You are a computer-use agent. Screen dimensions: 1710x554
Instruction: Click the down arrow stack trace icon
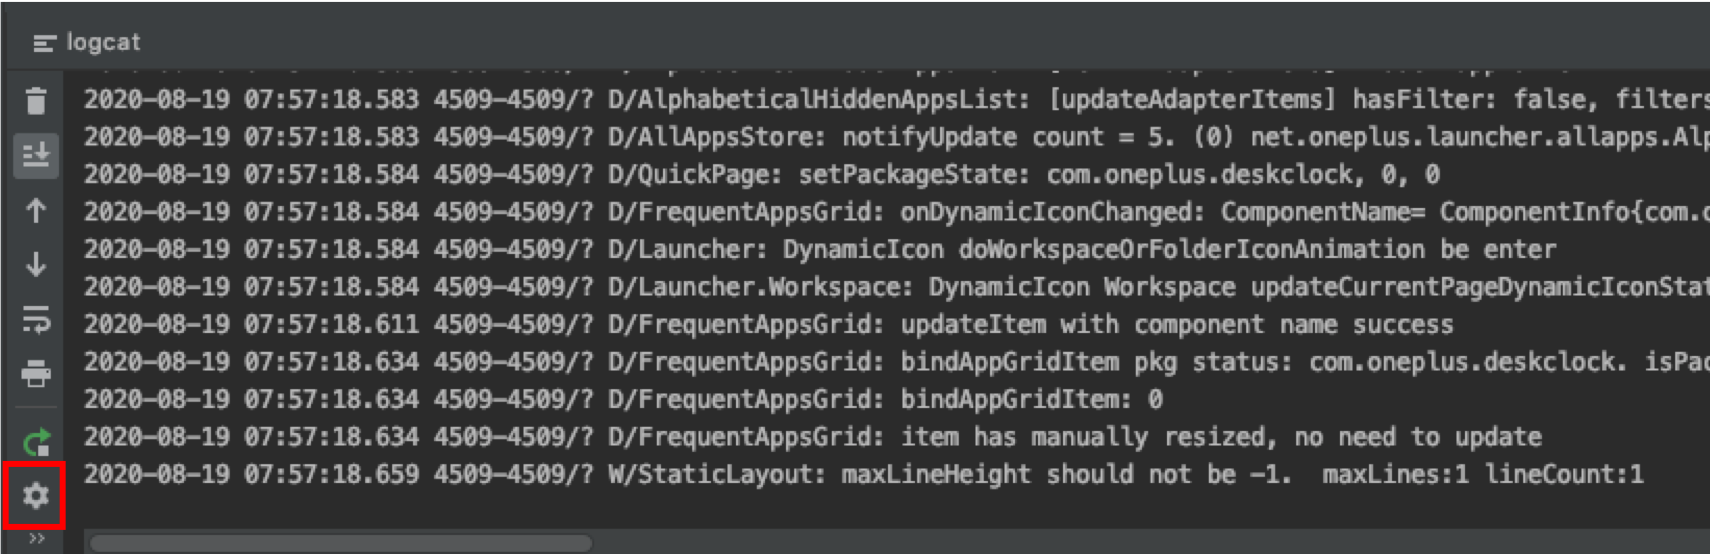coord(36,265)
